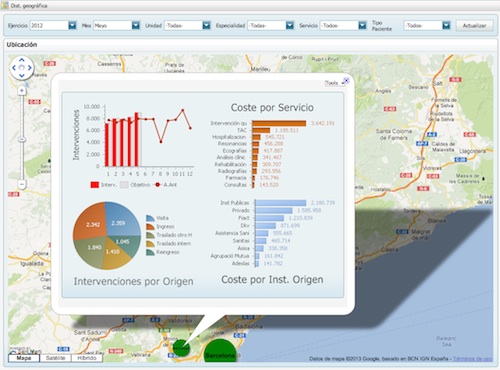Click the Sanitas row label
Screen dimensions: 500x370
pos(241,241)
